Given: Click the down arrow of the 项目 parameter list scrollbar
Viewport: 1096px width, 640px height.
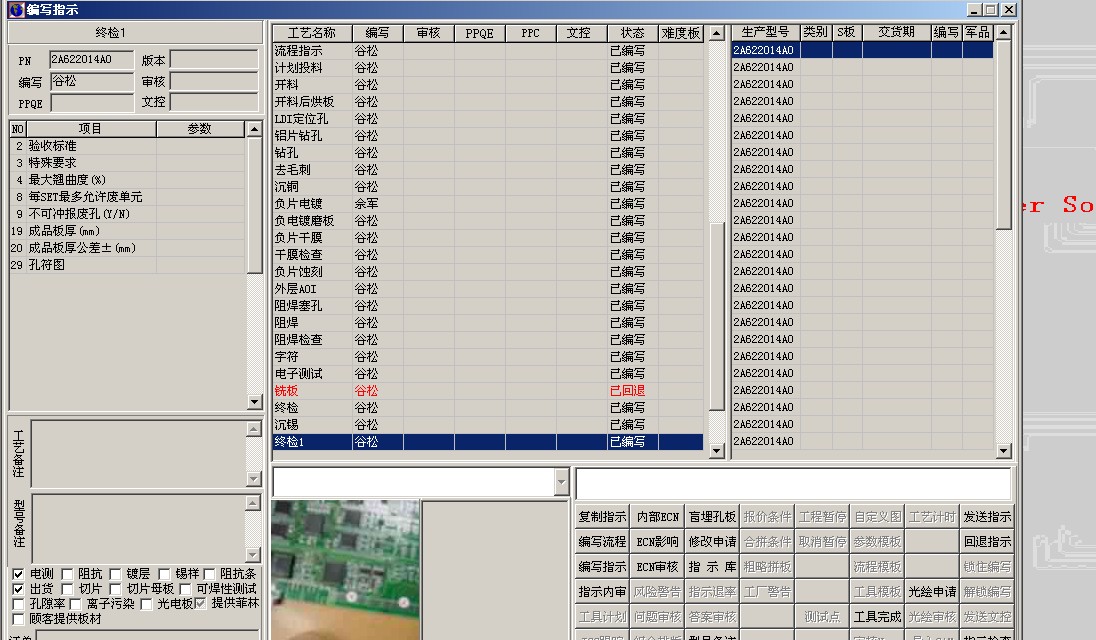Looking at the screenshot, I should click(x=254, y=402).
